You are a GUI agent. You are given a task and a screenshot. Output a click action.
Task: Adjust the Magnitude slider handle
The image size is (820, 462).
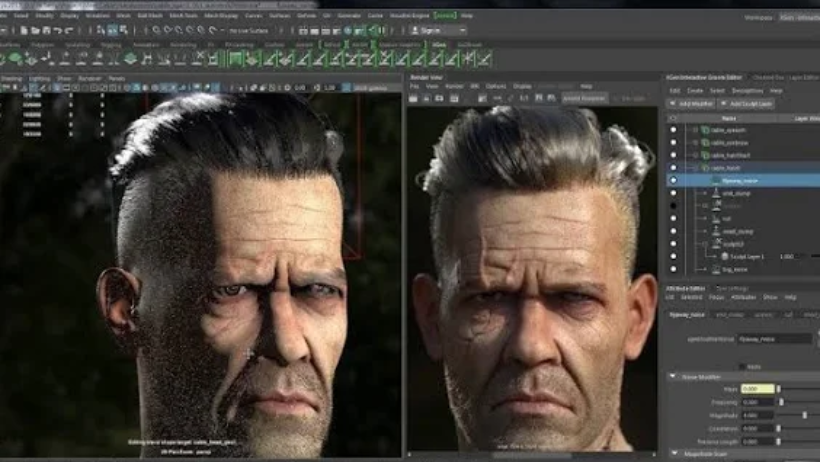click(804, 415)
